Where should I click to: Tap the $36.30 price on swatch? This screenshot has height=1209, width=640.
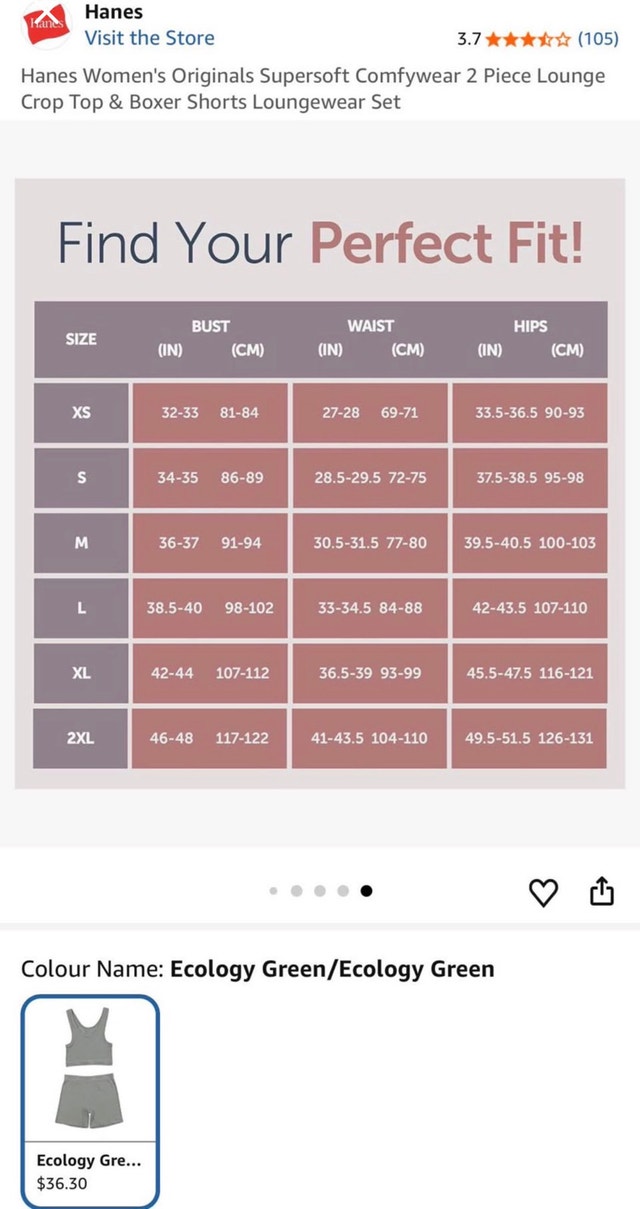[62, 1182]
